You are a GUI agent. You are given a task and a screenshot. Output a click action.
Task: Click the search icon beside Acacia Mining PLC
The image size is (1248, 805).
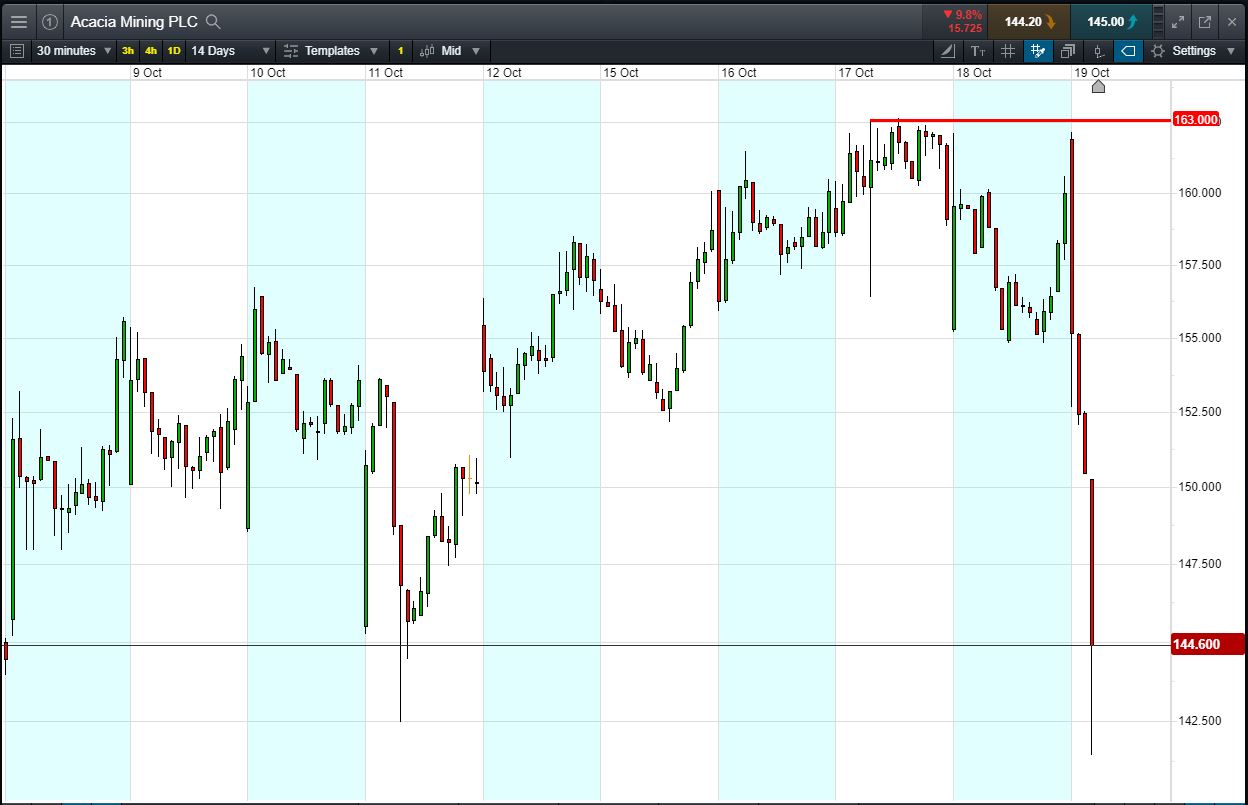(x=213, y=21)
